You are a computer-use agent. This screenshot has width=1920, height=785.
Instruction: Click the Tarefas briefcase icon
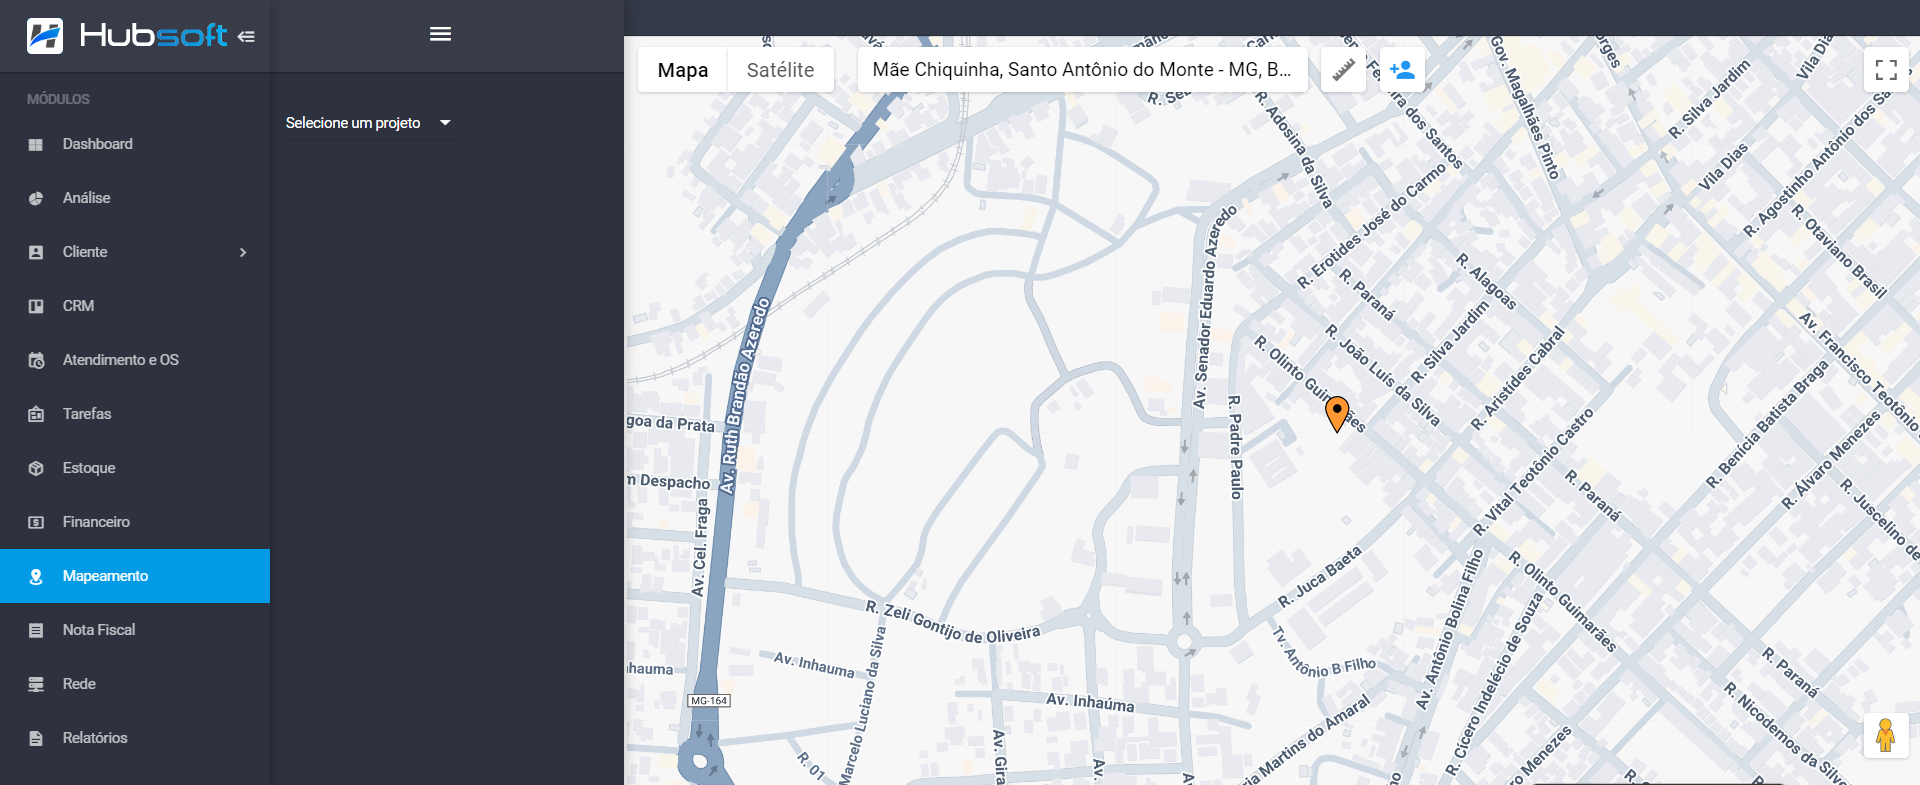(36, 414)
